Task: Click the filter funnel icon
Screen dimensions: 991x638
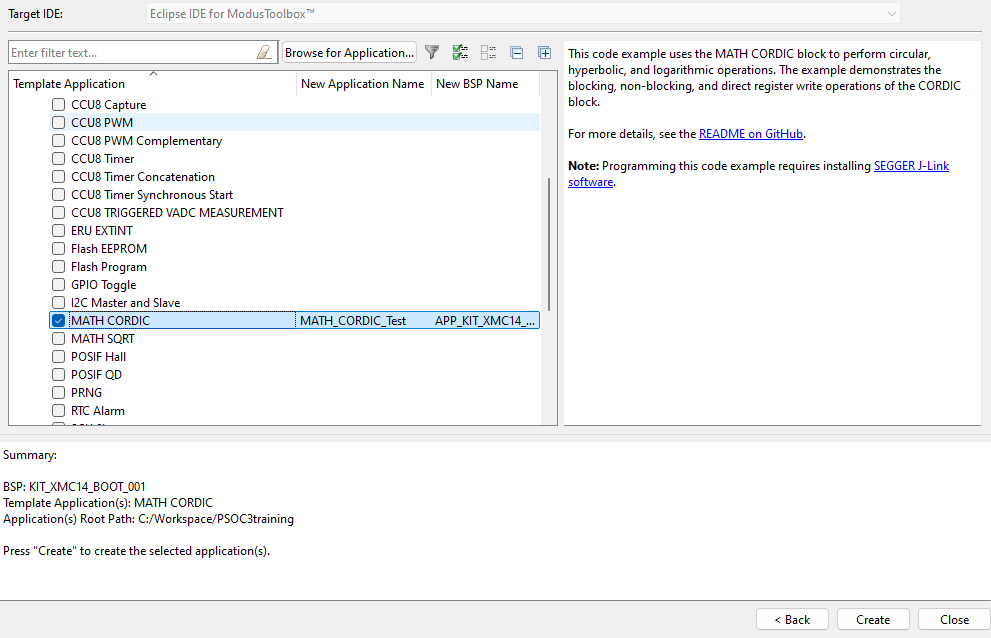Action: pos(432,52)
